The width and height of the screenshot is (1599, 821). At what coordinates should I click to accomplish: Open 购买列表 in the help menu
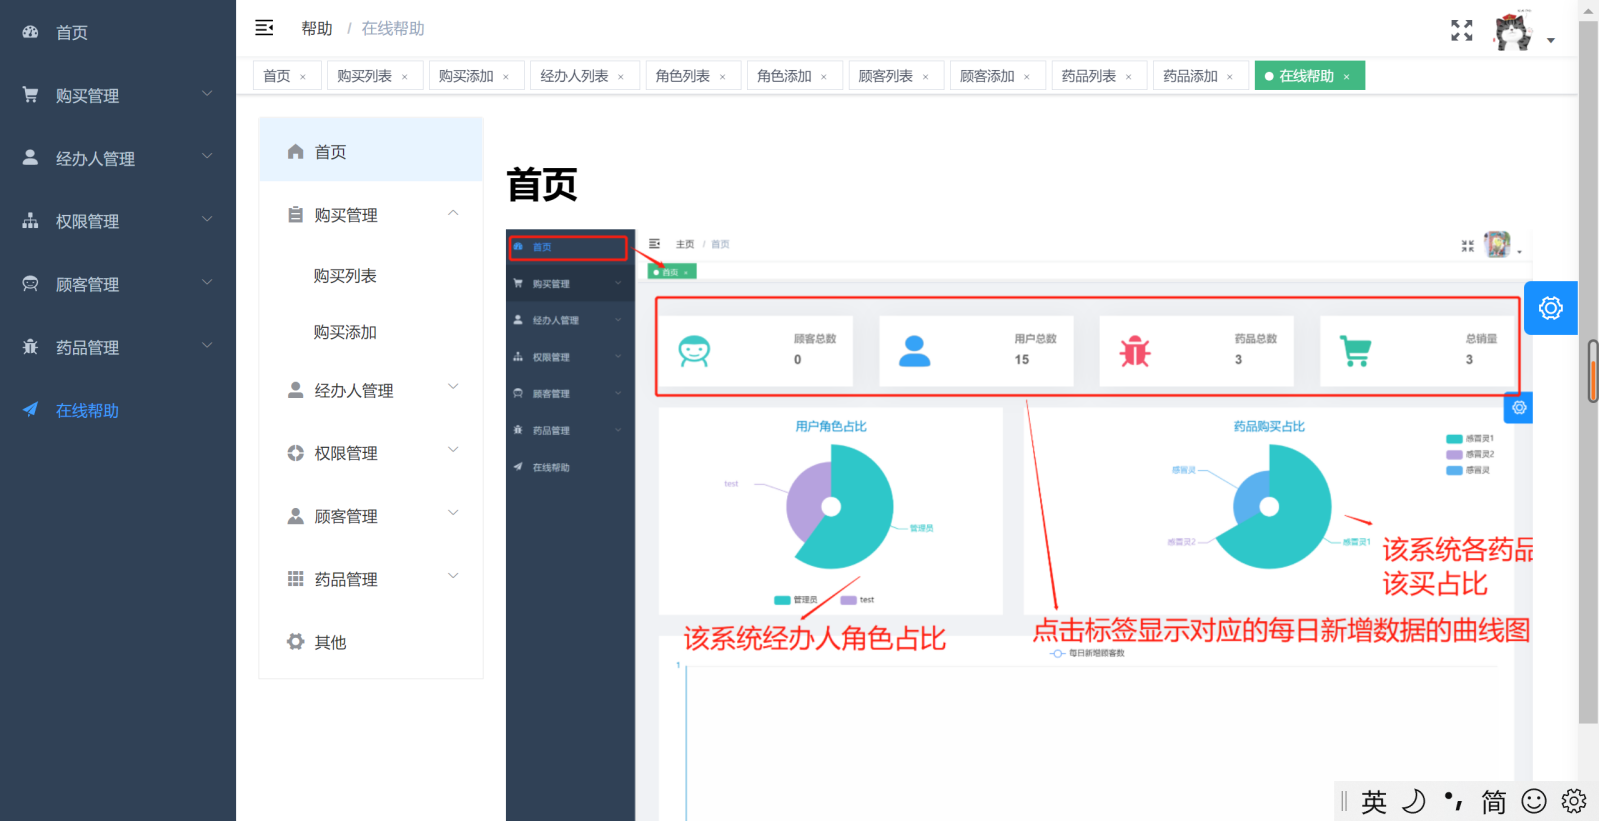pos(345,276)
